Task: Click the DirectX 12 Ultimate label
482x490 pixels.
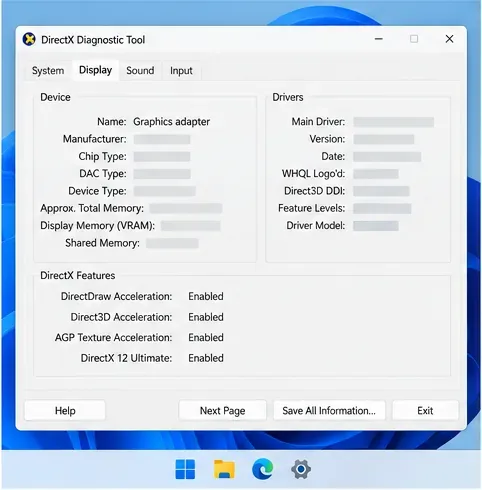Action: click(x=126, y=358)
